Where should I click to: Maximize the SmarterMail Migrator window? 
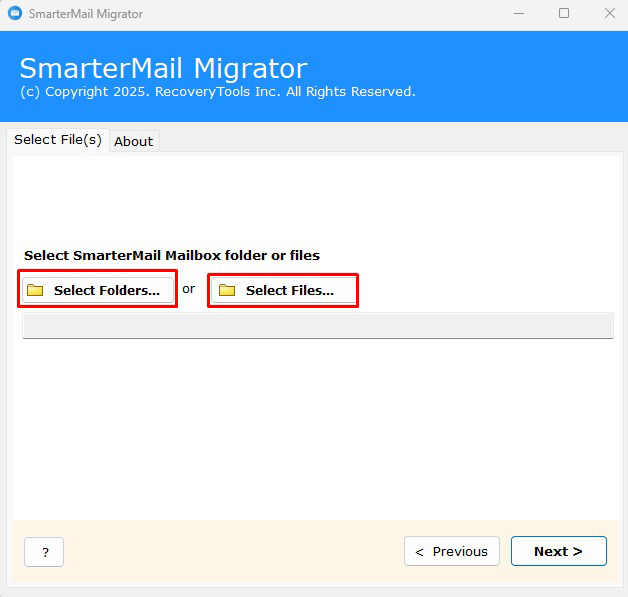coord(564,14)
